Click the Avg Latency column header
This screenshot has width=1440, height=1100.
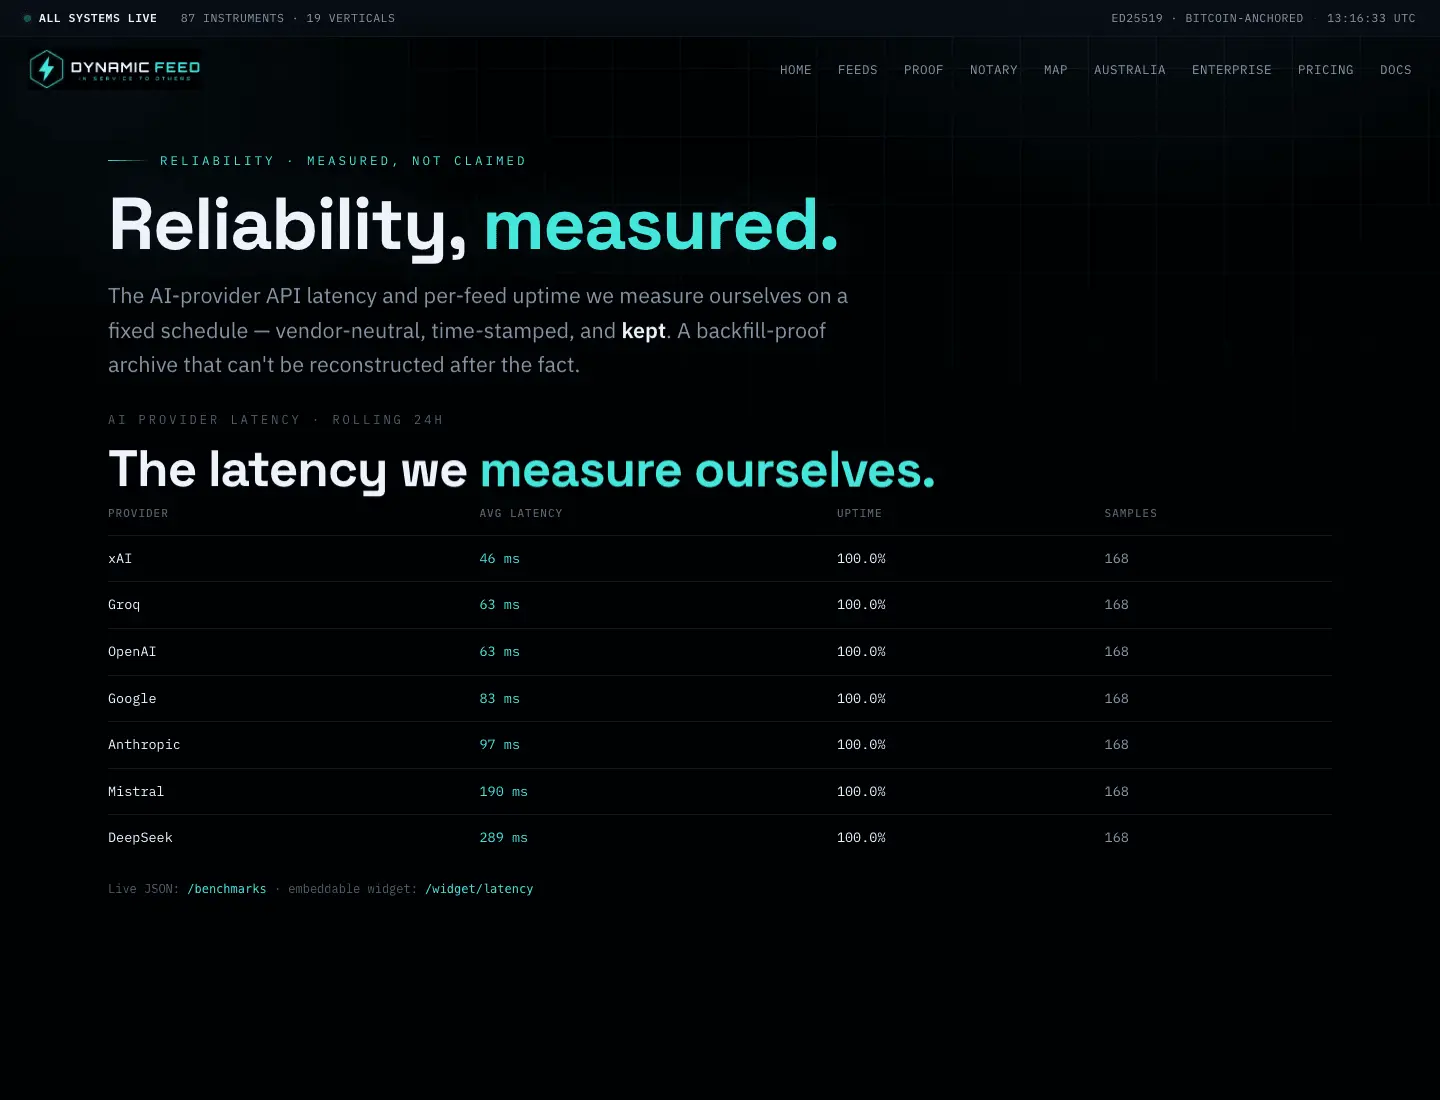tap(521, 514)
